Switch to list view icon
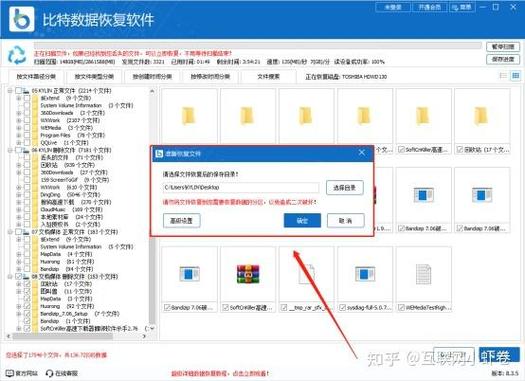The width and height of the screenshot is (525, 381). [x=503, y=76]
